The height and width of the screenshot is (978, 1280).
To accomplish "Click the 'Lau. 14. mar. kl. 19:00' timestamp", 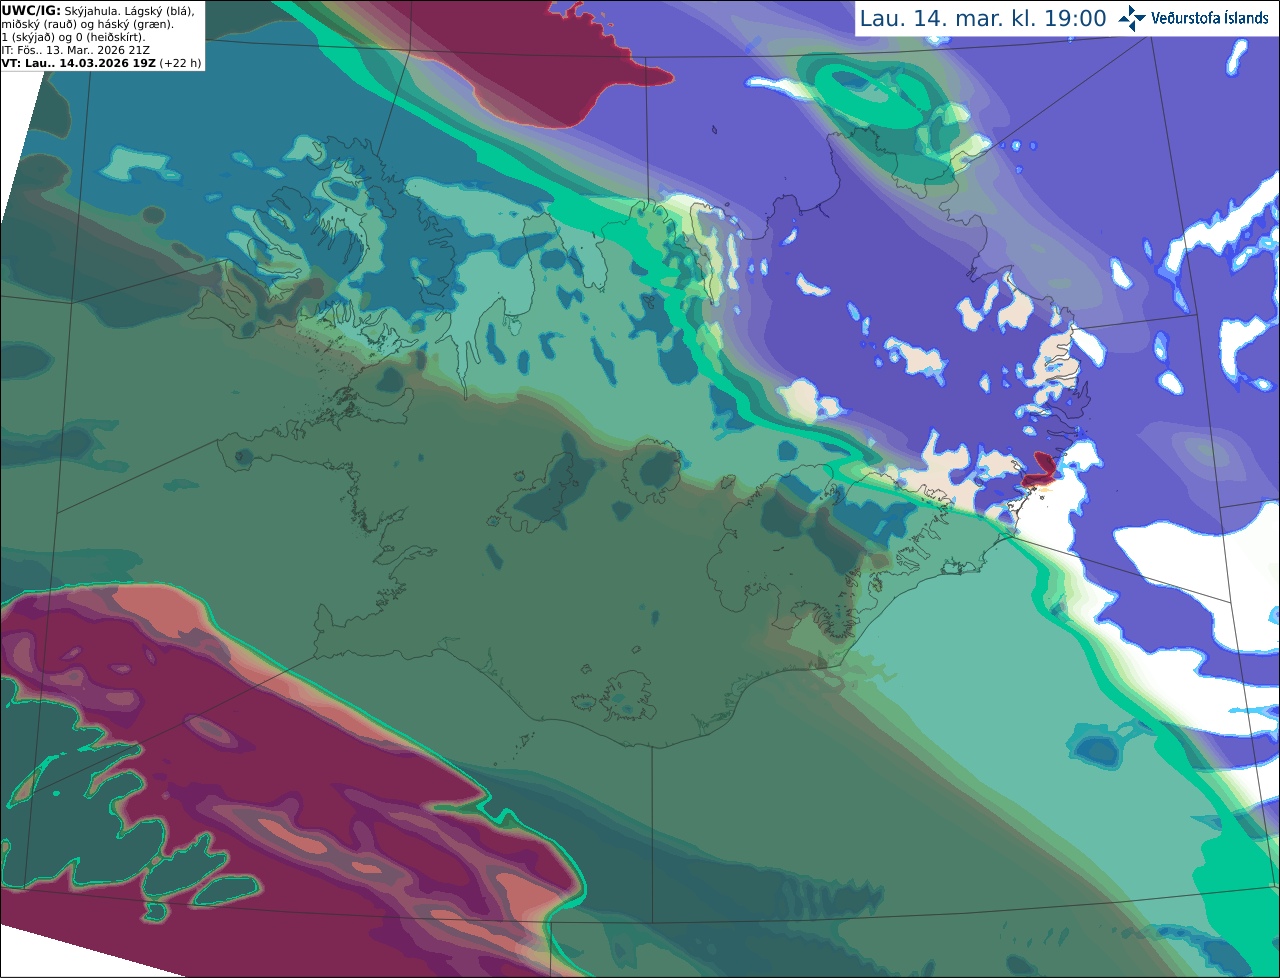I will tap(983, 19).
